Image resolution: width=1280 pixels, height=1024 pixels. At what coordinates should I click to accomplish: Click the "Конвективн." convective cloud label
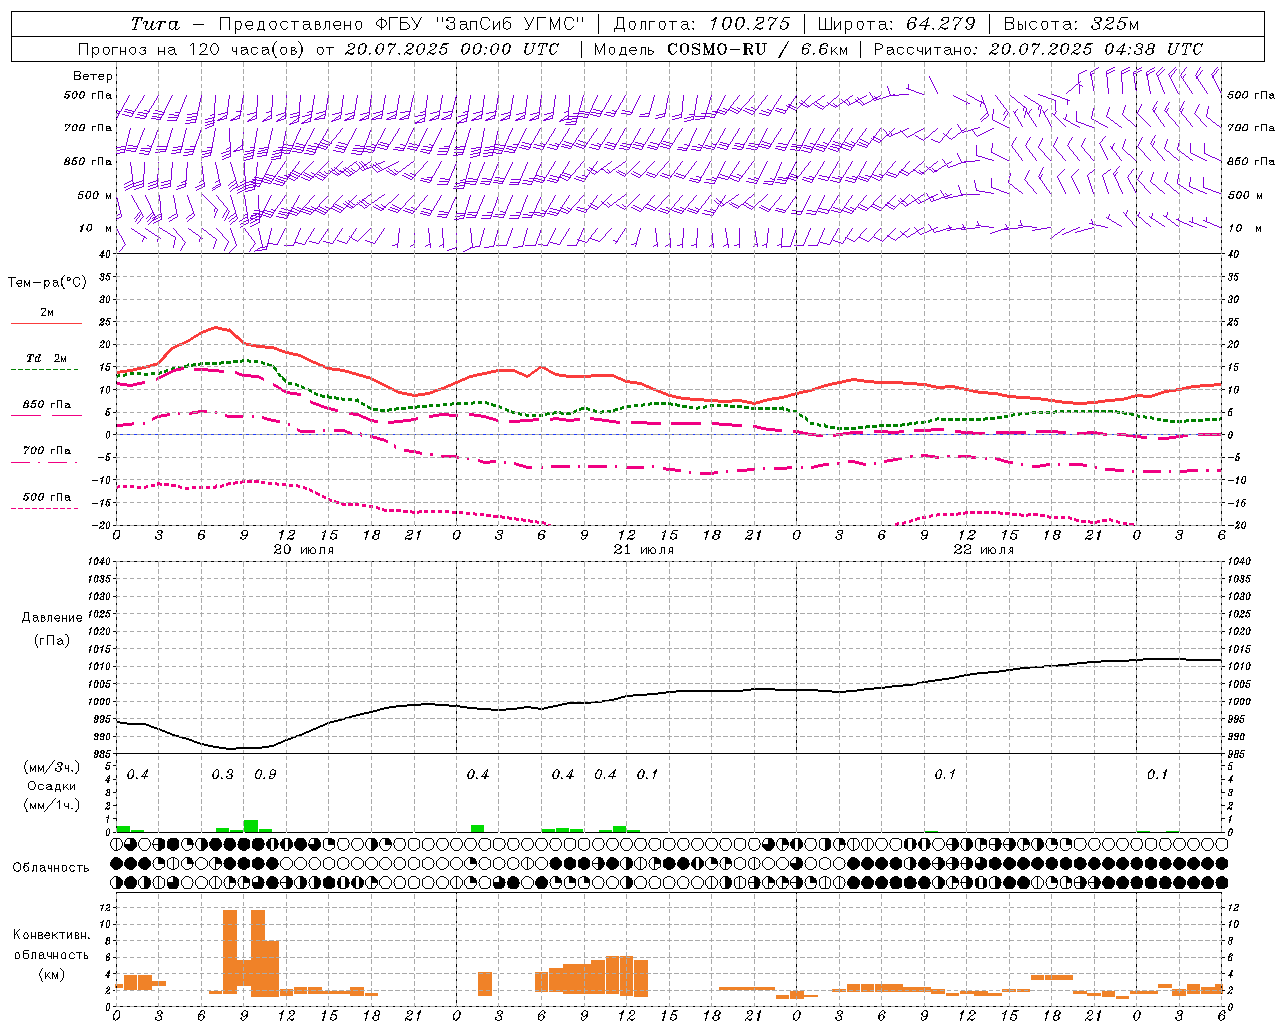[51, 935]
